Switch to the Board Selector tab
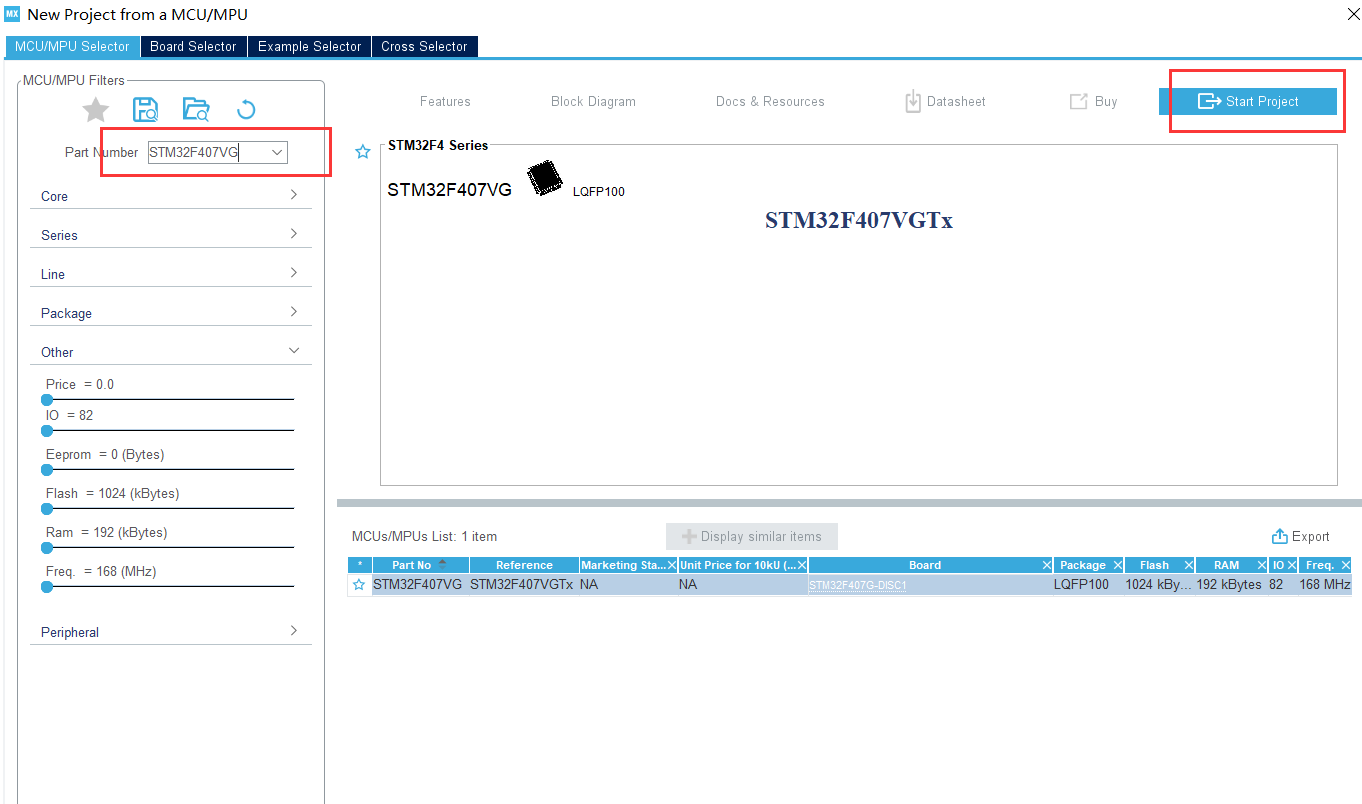This screenshot has width=1362, height=804. 193,46
